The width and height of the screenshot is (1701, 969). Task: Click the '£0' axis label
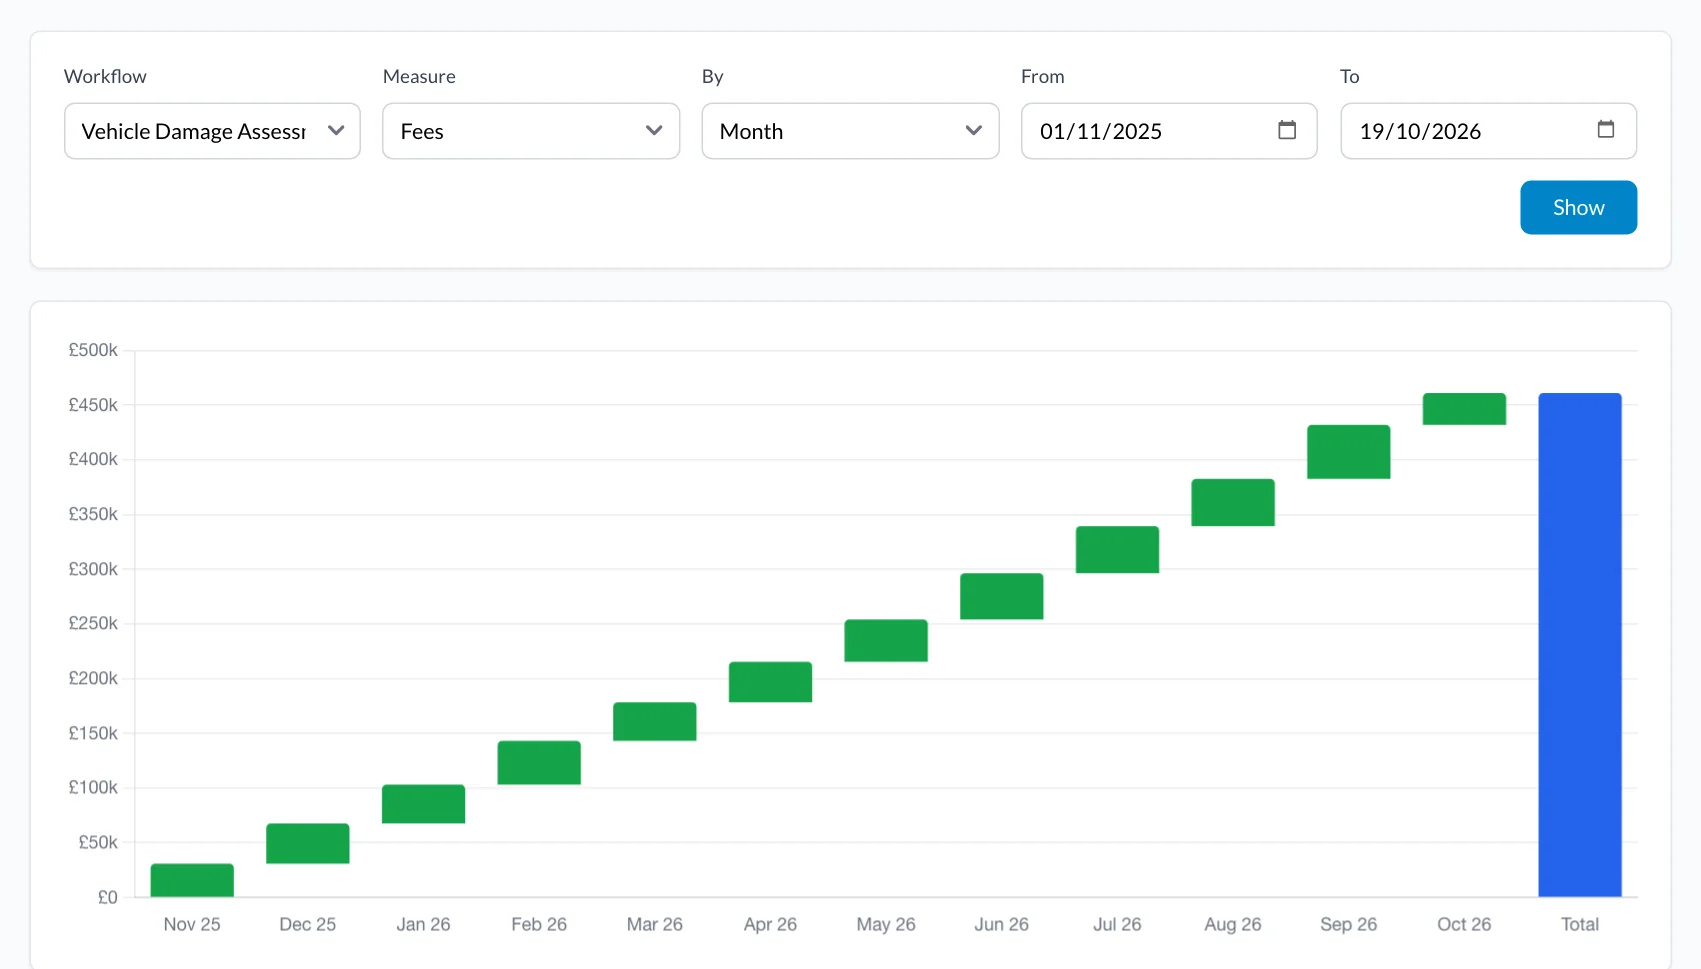(x=108, y=897)
